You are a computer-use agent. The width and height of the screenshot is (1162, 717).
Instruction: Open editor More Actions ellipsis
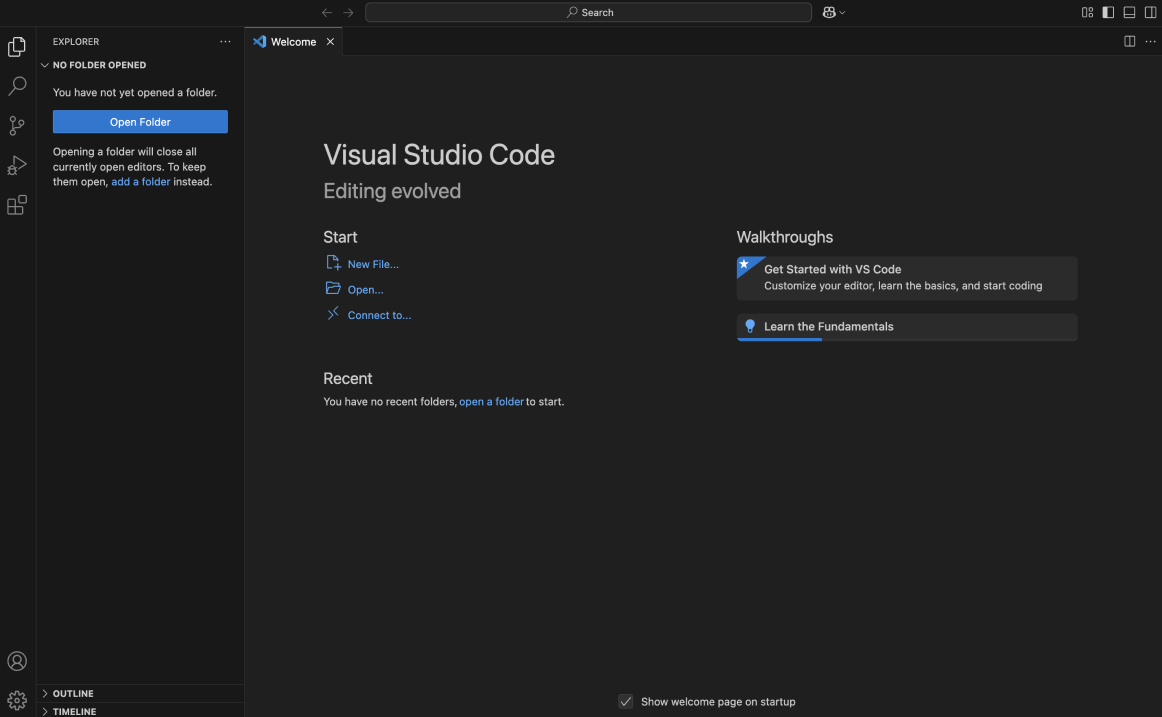pyautogui.click(x=1150, y=41)
